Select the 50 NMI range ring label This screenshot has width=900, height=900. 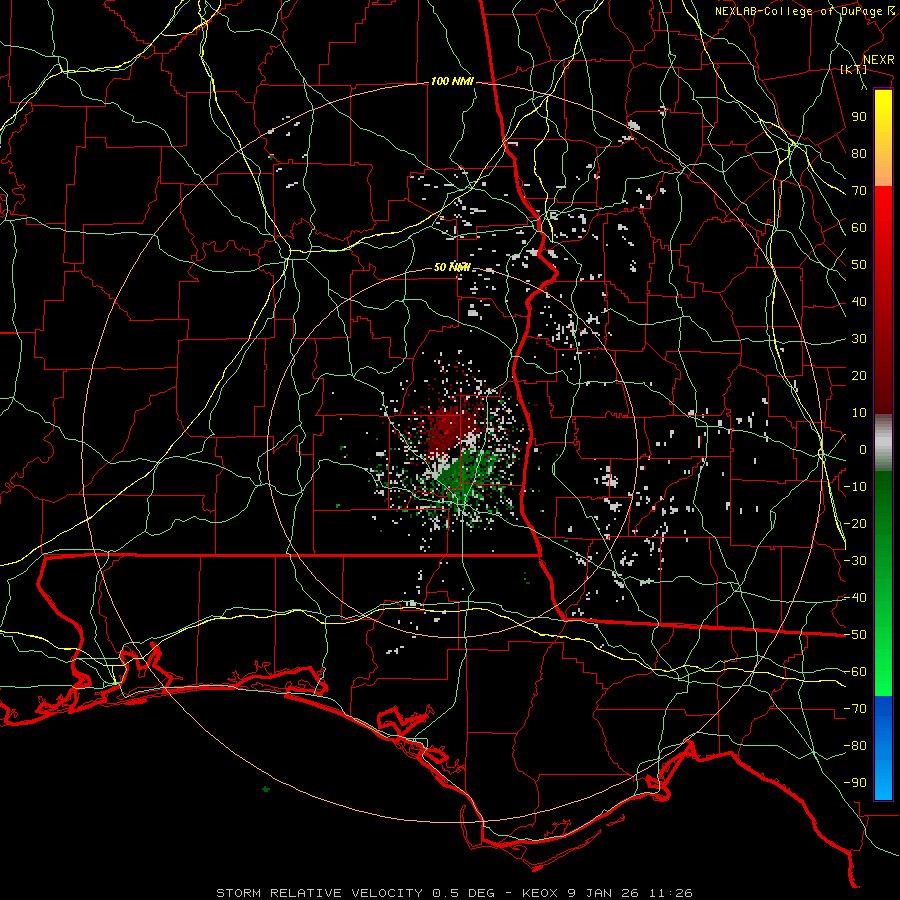click(x=452, y=267)
